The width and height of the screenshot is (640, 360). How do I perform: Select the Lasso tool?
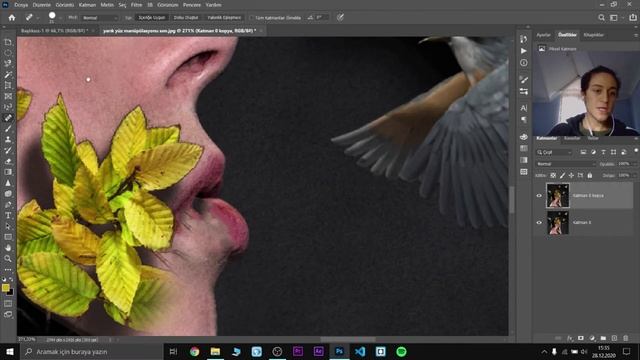tap(8, 64)
